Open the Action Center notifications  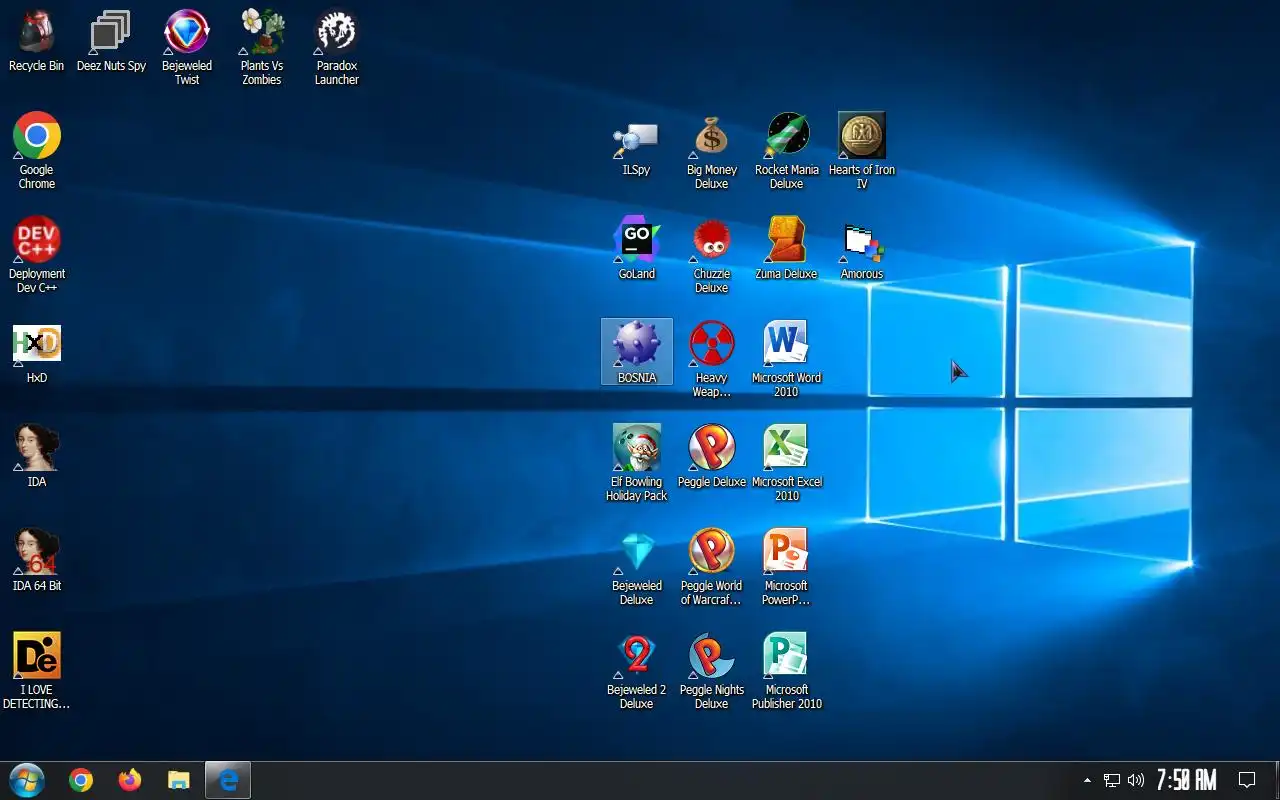1247,780
